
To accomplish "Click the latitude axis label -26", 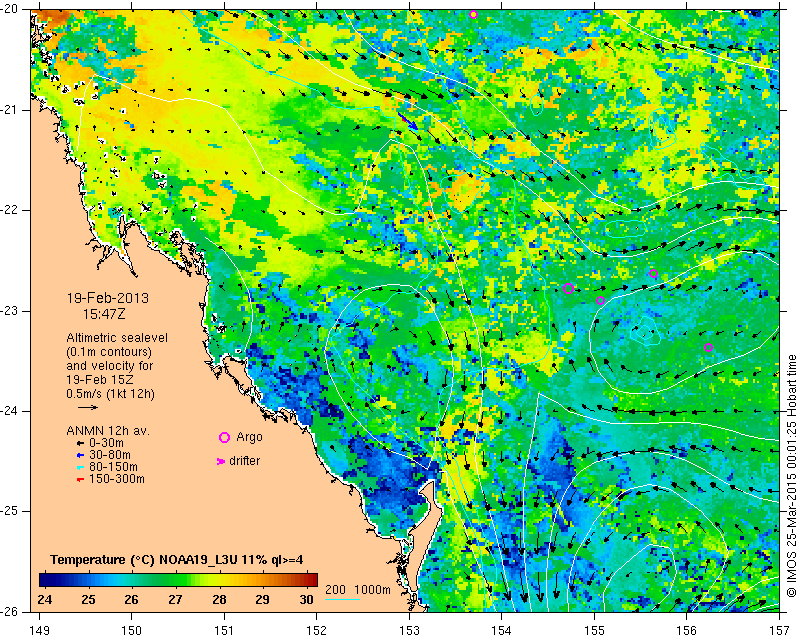I will click(x=11, y=612).
